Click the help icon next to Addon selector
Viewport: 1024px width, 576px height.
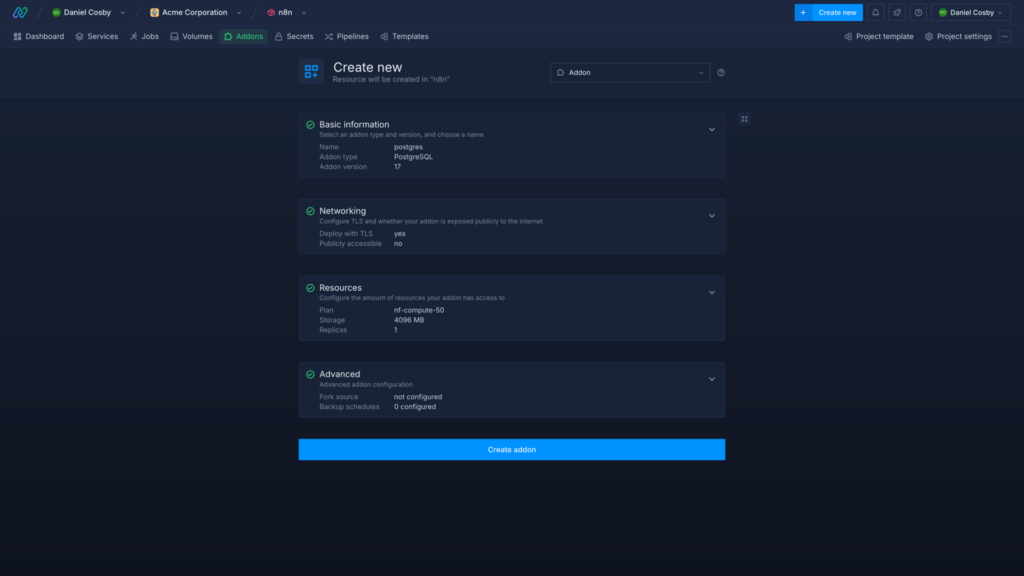pyautogui.click(x=721, y=72)
